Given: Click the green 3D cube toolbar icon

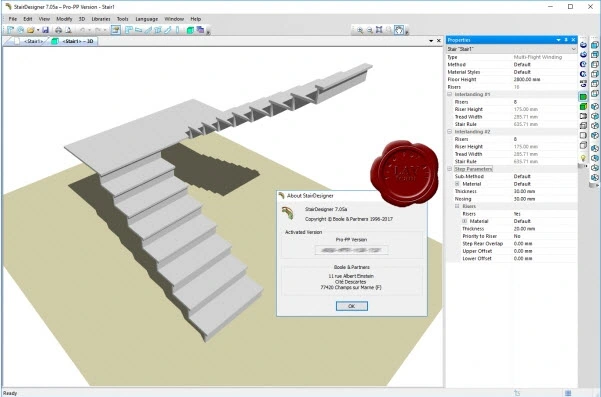Looking at the screenshot, I should pyautogui.click(x=190, y=30).
